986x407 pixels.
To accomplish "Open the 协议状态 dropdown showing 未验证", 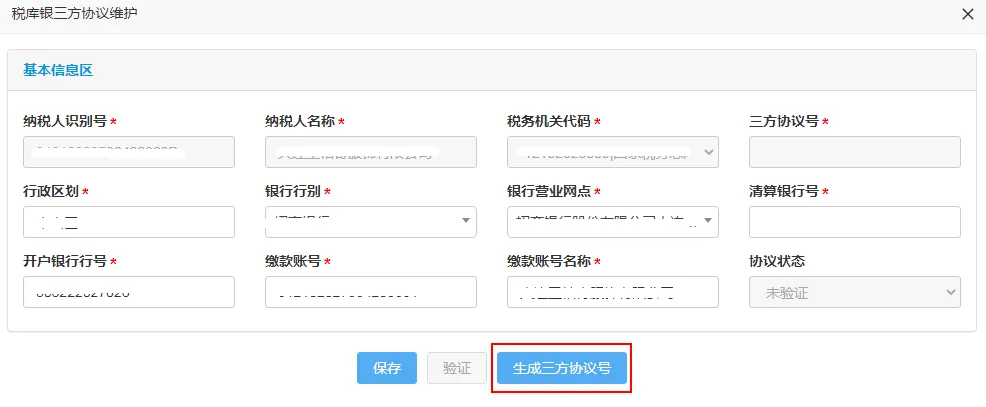I will tap(855, 292).
